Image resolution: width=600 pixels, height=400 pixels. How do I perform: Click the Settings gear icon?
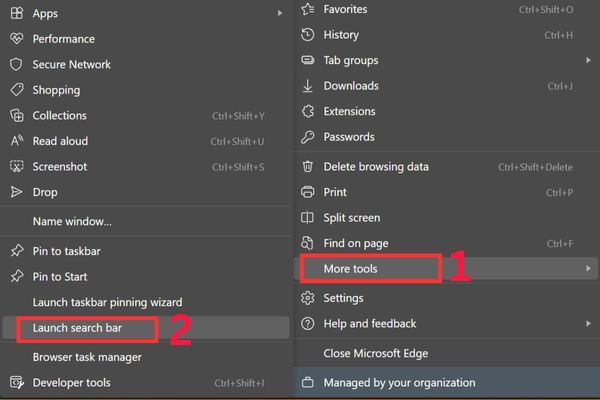pos(308,298)
